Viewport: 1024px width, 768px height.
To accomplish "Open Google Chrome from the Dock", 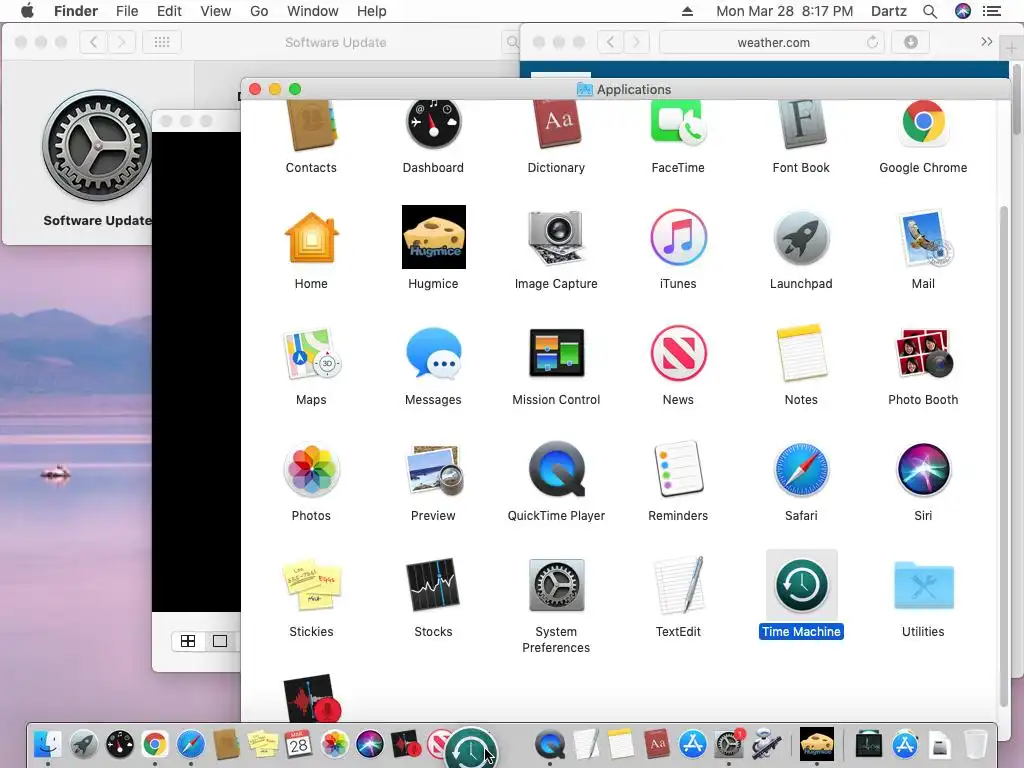I will (155, 744).
